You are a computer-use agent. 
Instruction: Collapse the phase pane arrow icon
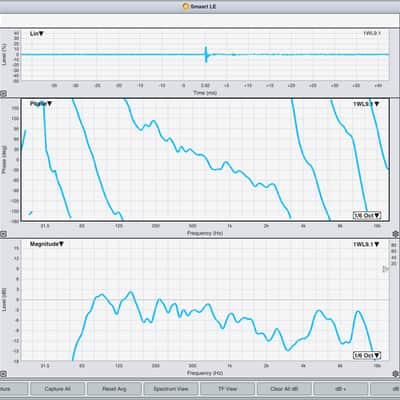tap(3, 234)
